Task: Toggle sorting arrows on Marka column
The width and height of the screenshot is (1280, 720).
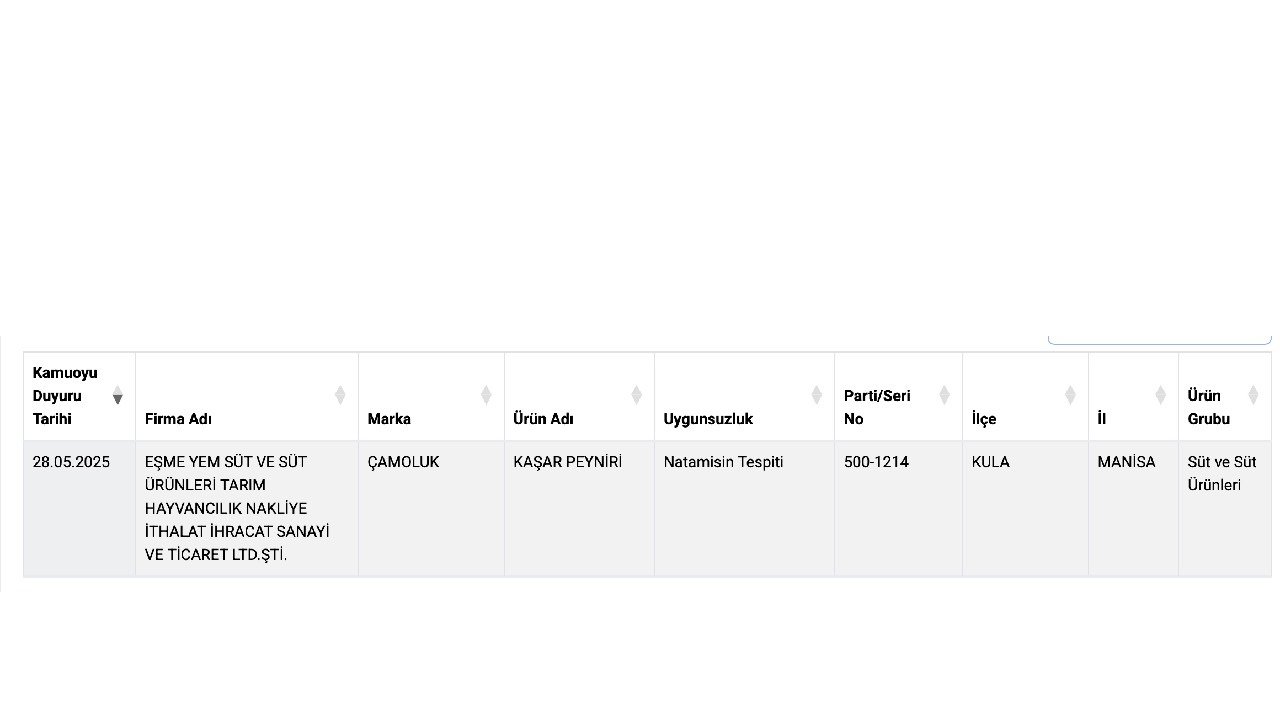Action: (486, 395)
